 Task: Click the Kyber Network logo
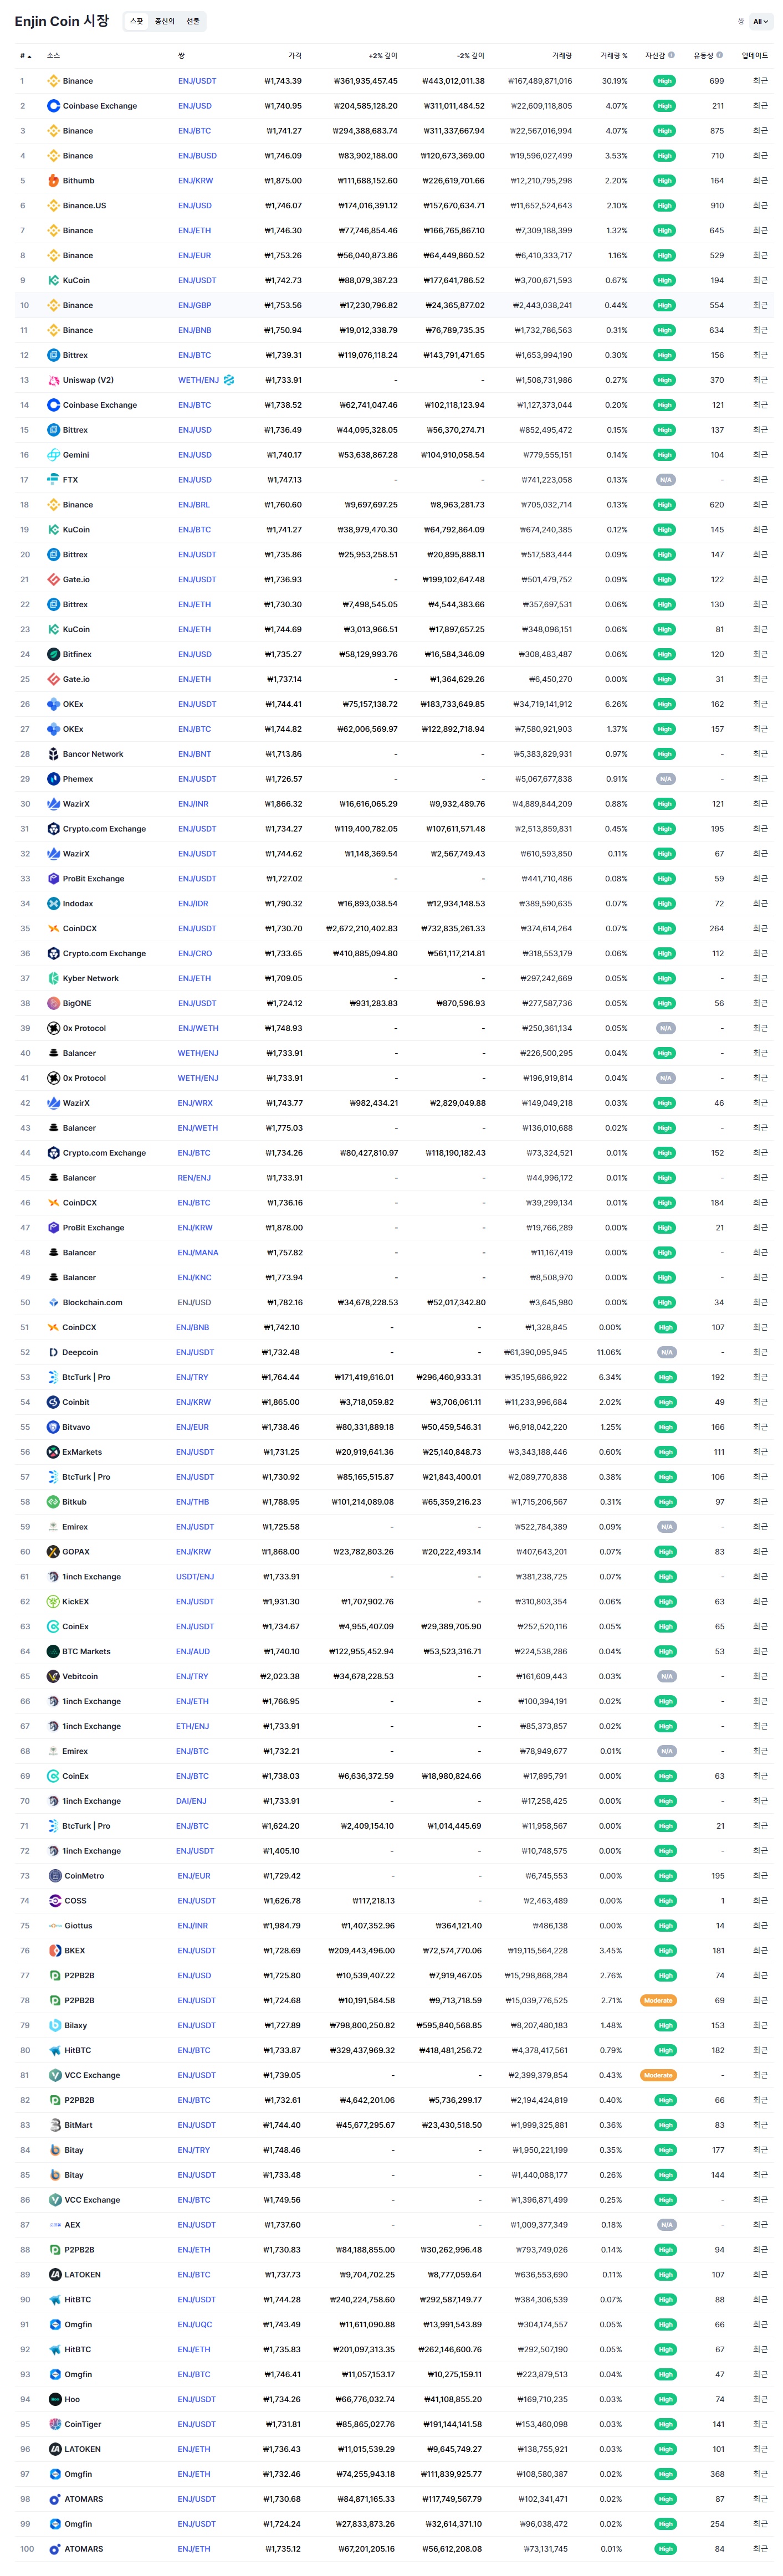[53, 978]
